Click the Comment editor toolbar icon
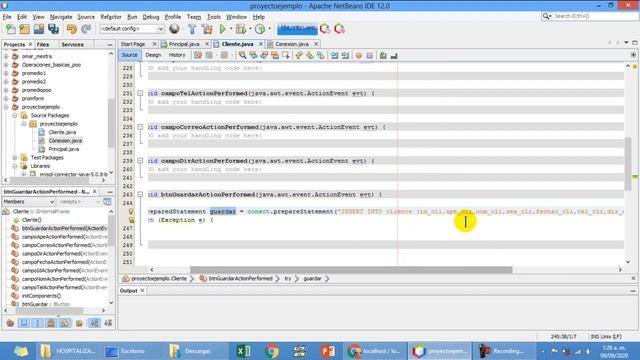640x360 pixels. [x=383, y=55]
